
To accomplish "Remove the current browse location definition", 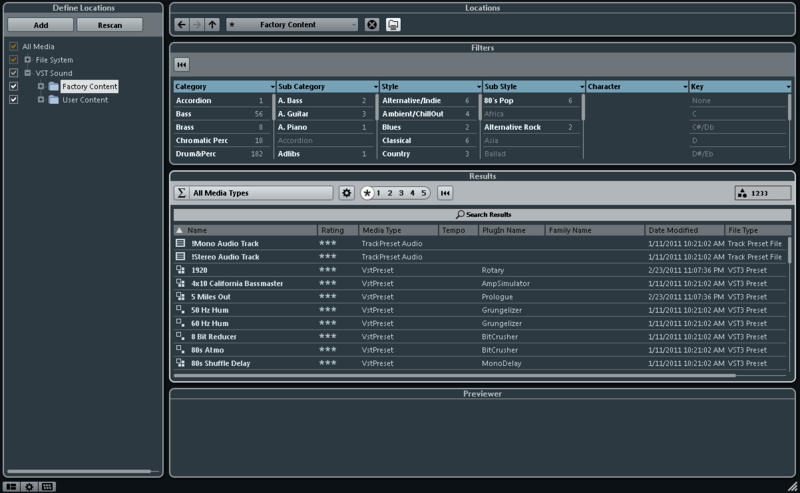I will pos(372,24).
